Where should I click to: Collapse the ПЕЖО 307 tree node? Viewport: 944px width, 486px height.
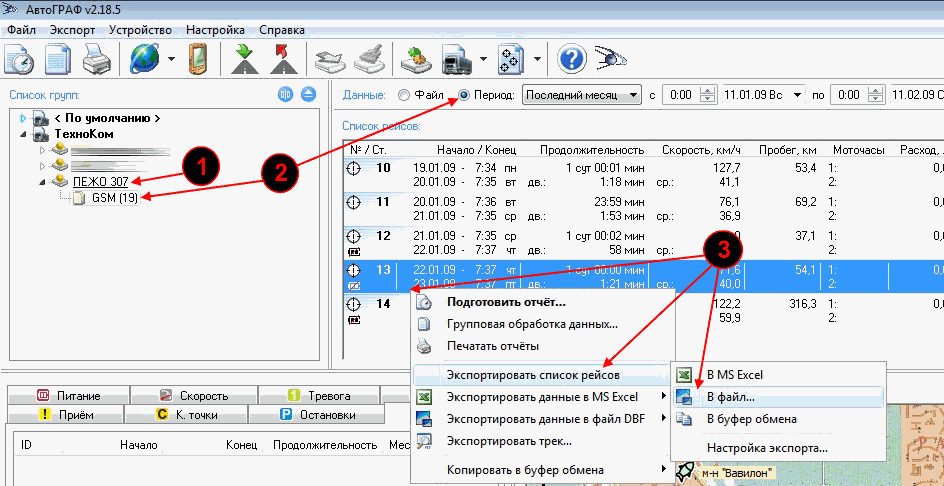coord(43,181)
